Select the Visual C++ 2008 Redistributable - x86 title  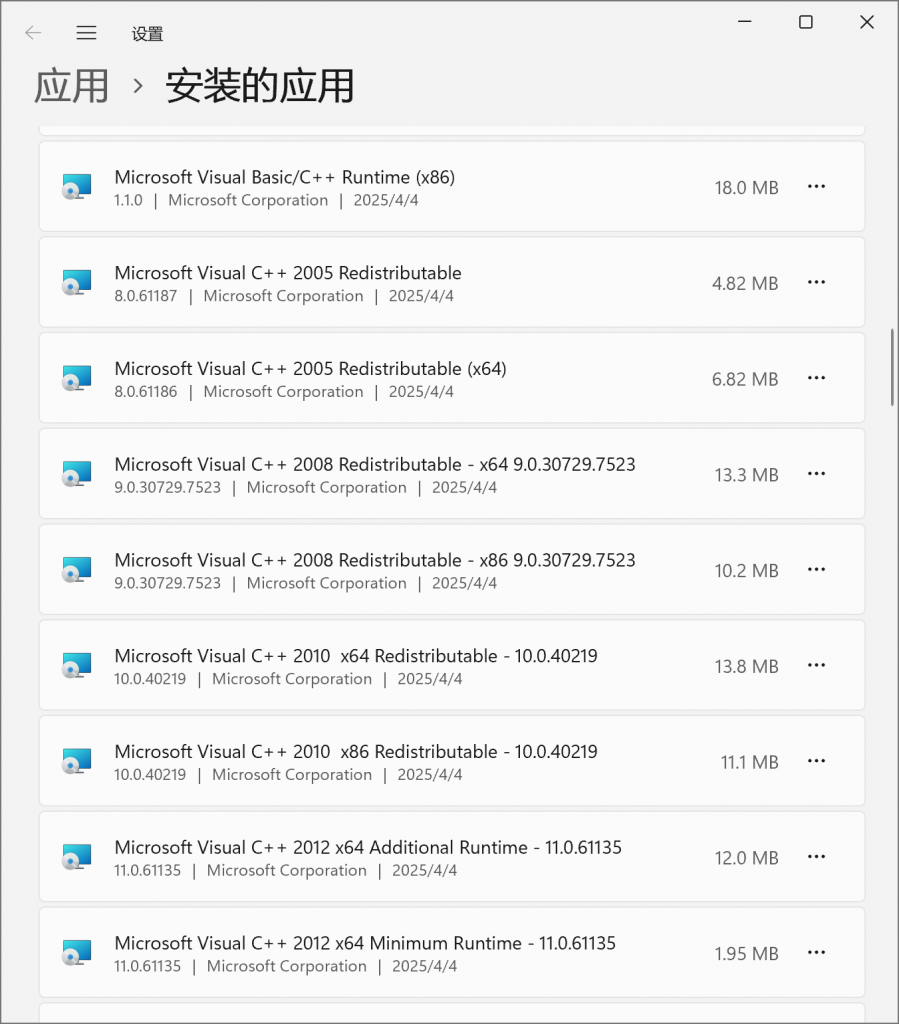(375, 560)
